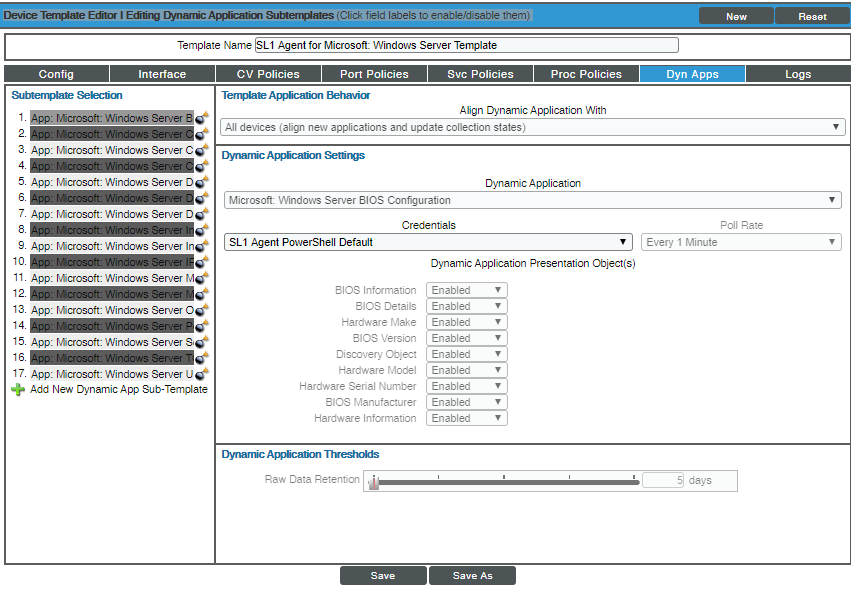Select subtemplate row 9 in the list

[x=112, y=246]
